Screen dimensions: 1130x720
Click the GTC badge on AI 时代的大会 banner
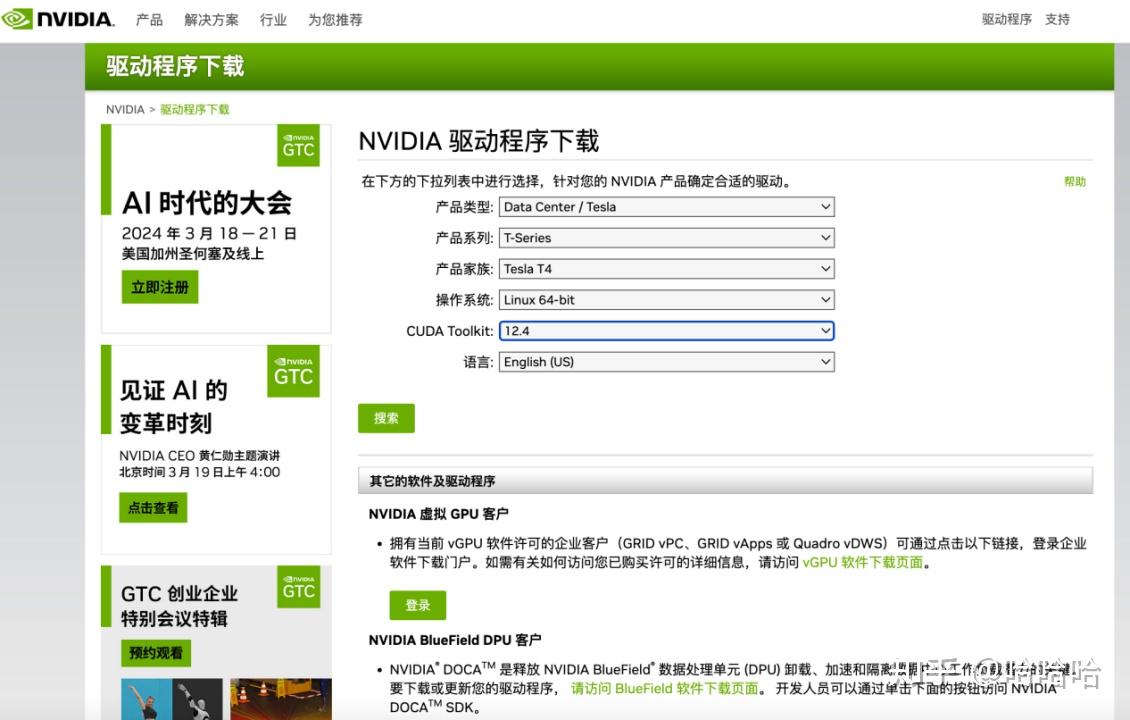coord(298,146)
